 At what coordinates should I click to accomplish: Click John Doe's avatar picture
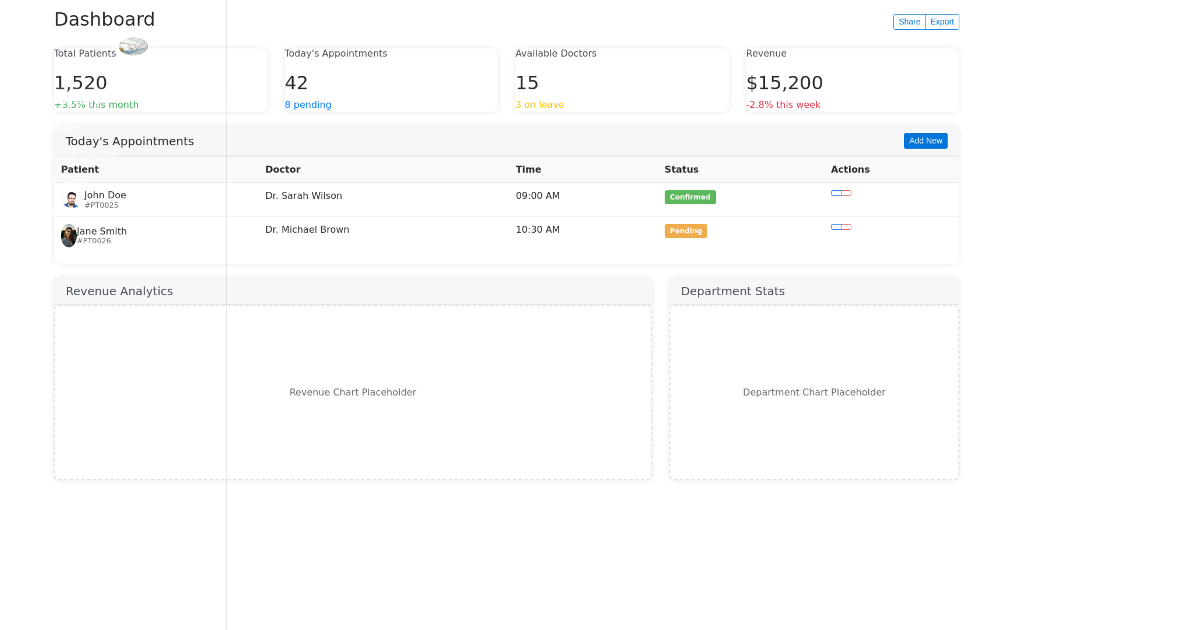[x=71, y=200]
